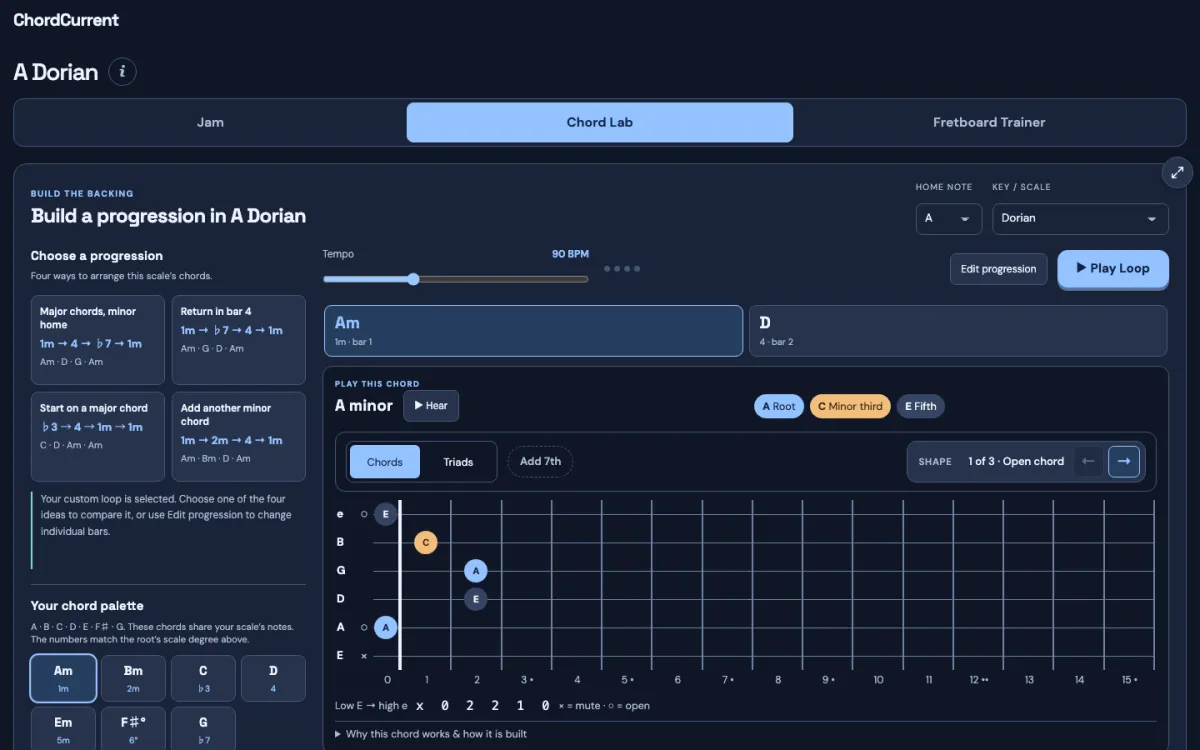Pick the Bm chord in palette

(x=133, y=678)
